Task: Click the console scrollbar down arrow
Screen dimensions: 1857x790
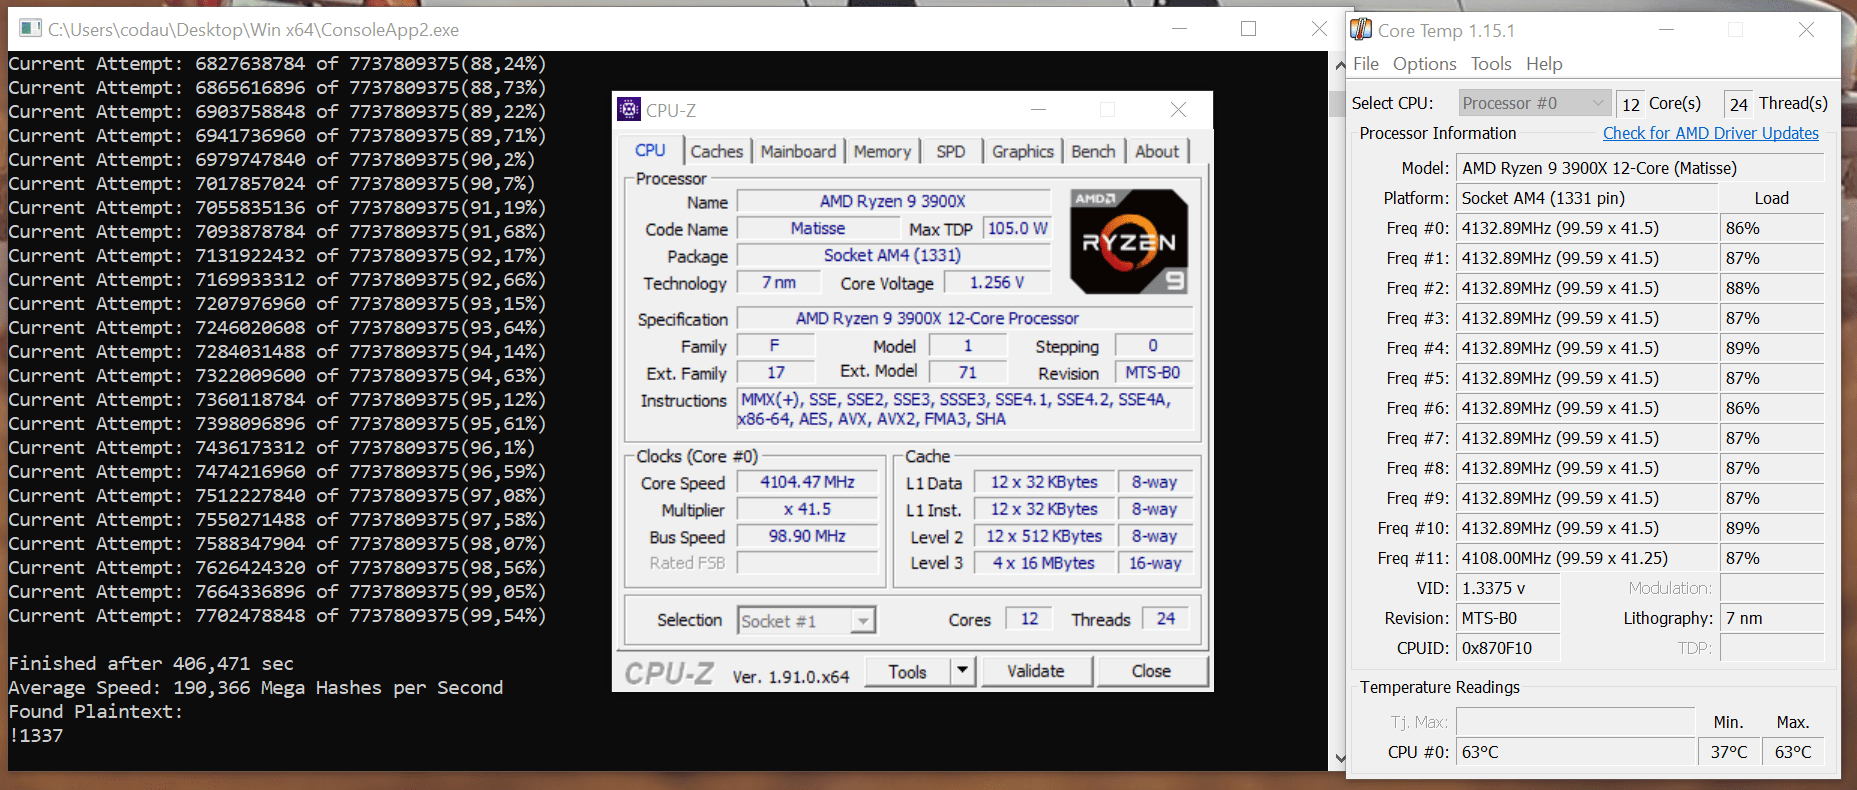Action: (x=1340, y=759)
